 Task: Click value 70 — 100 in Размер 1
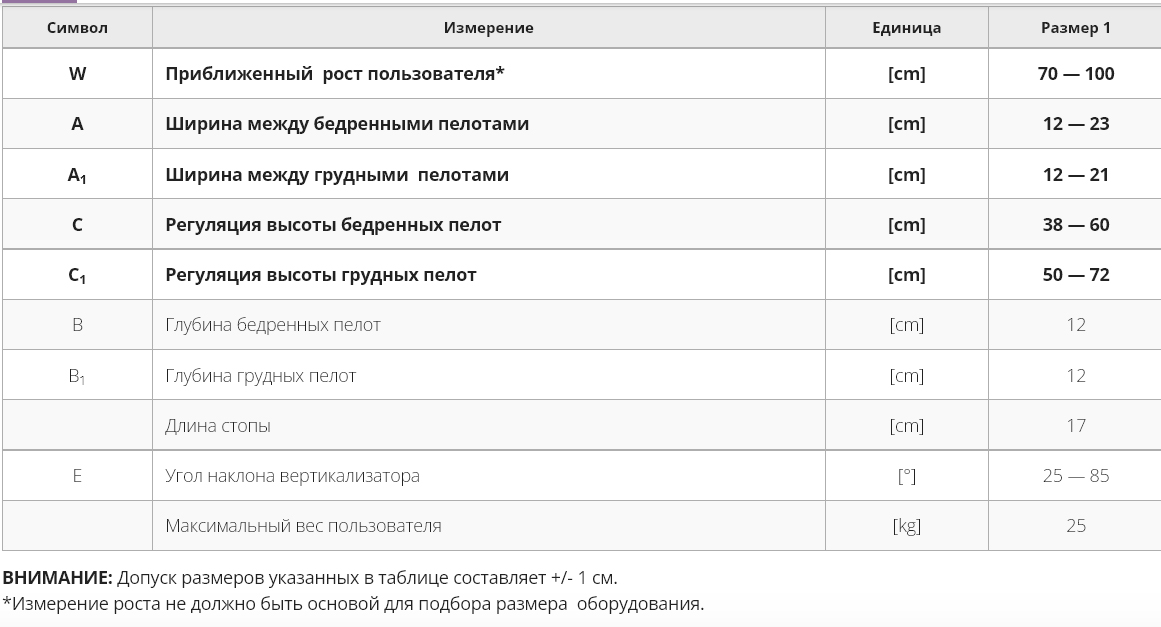[1076, 74]
